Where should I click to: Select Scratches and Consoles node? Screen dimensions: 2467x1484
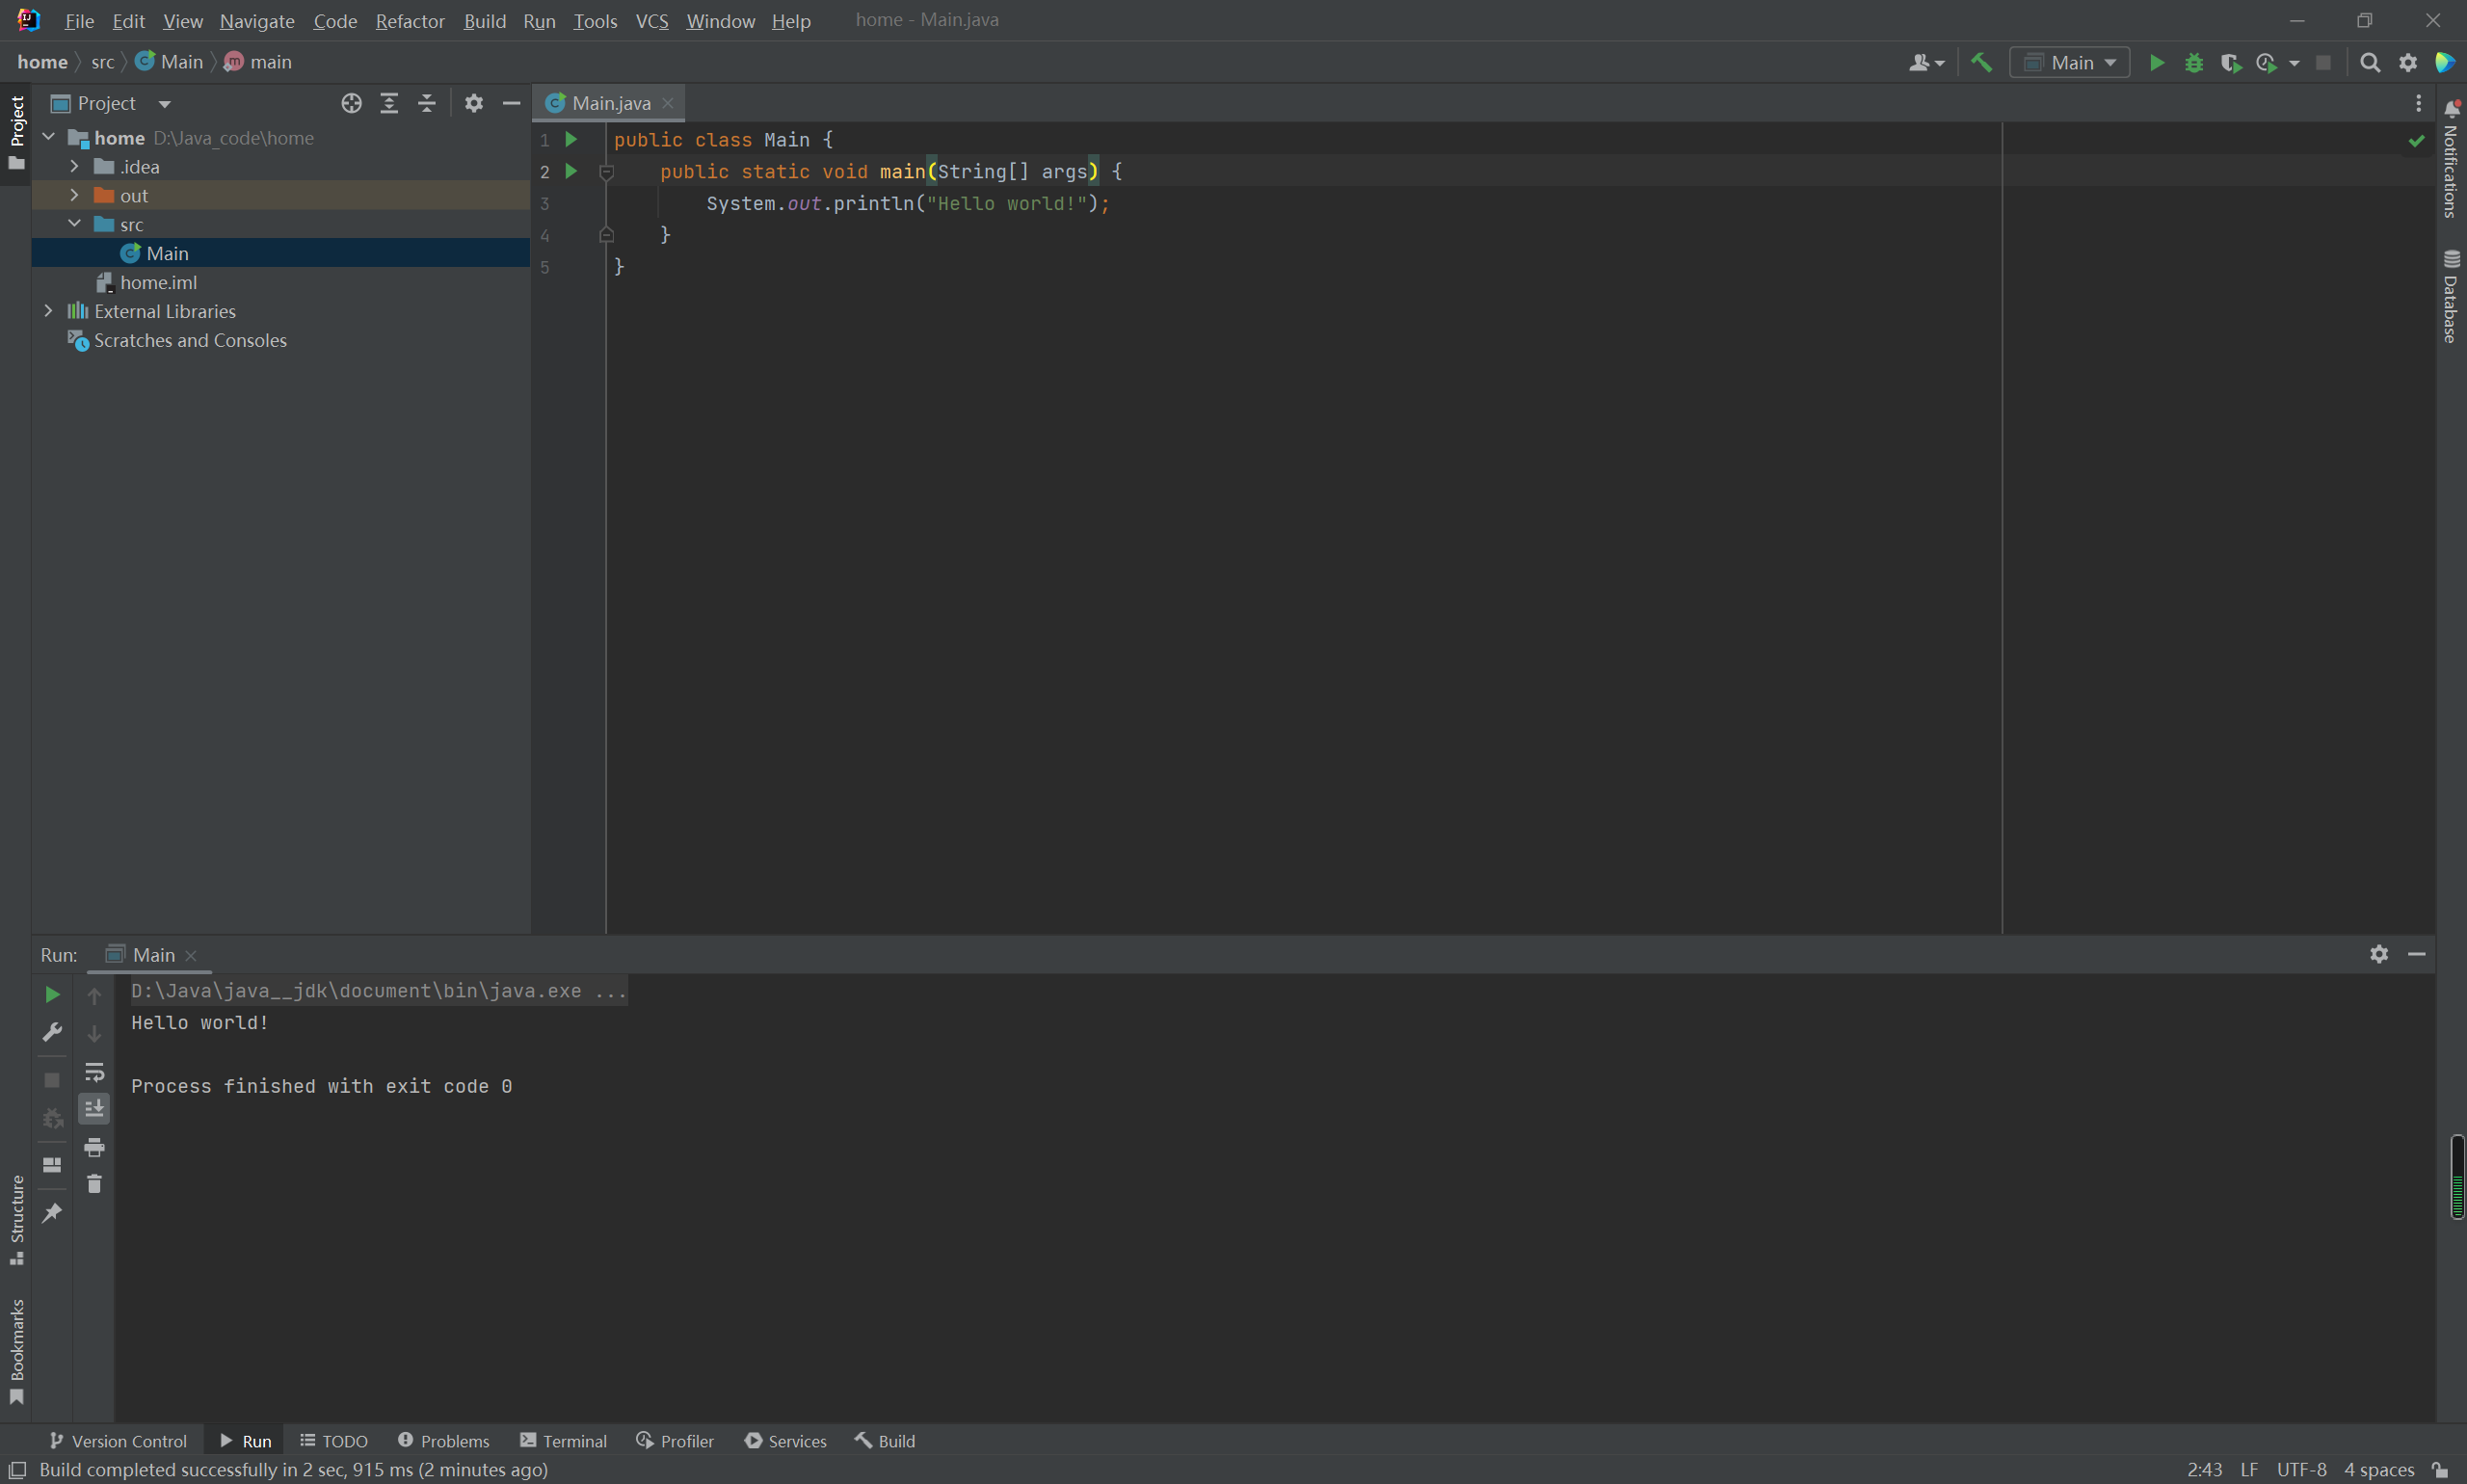pos(190,340)
